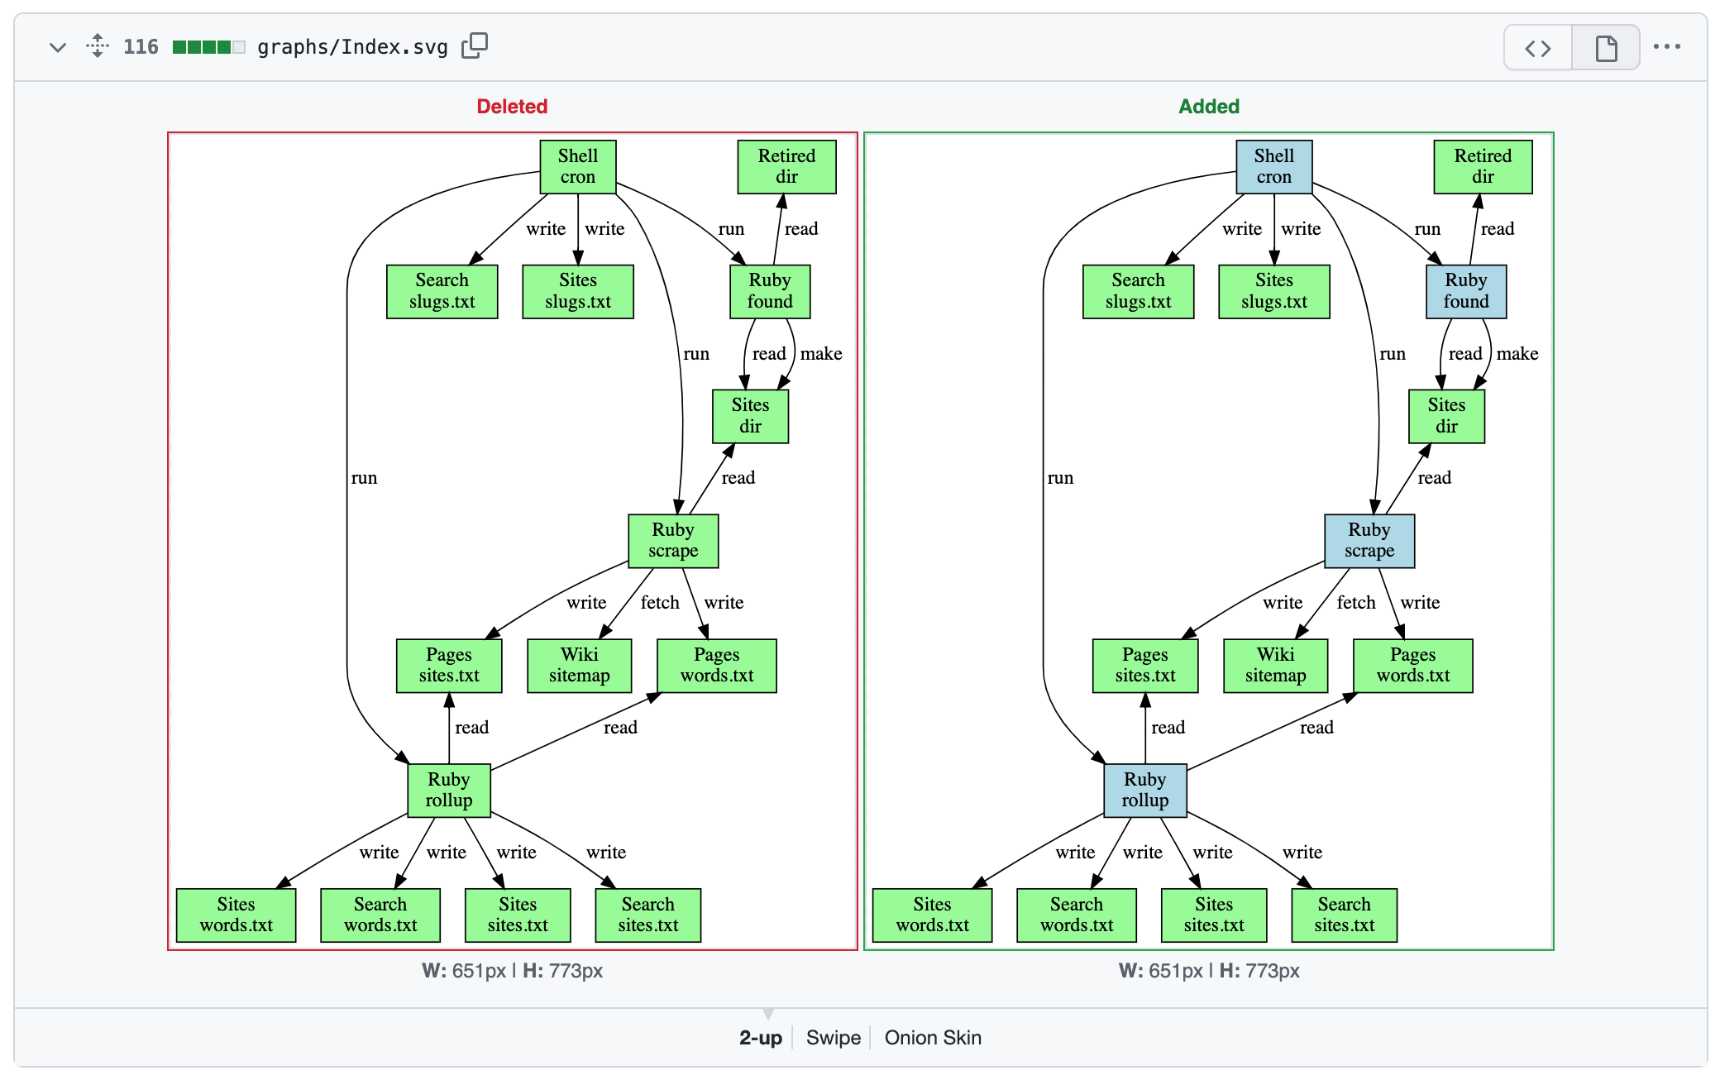Click the 116 changes count
Viewport: 1720px width, 1080px height.
(140, 46)
